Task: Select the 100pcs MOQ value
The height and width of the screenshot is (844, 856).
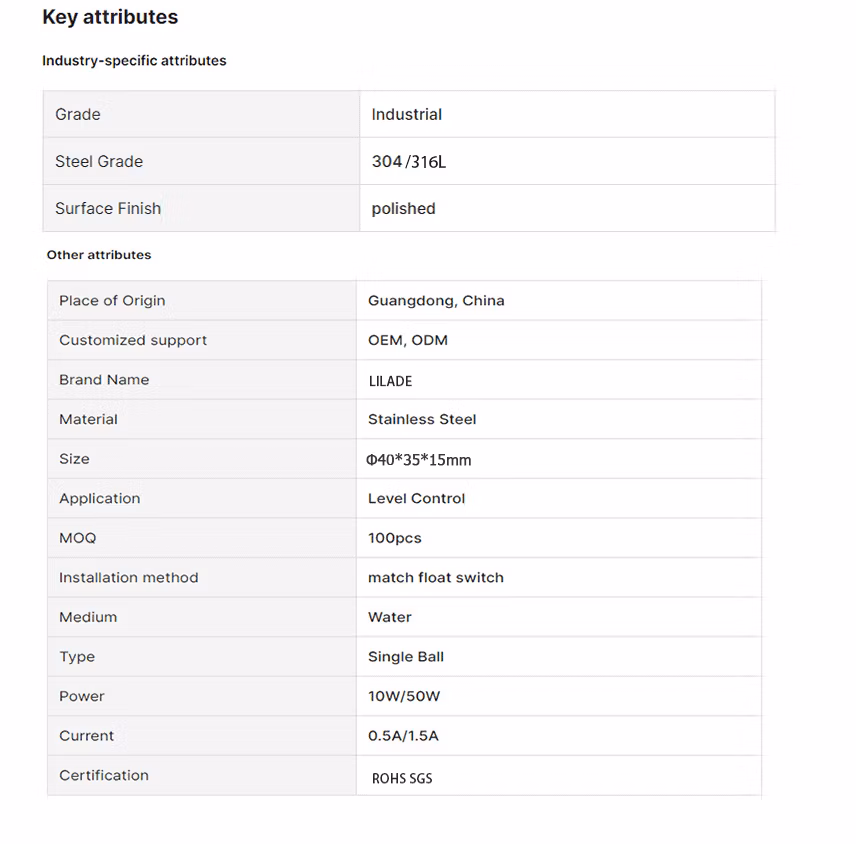Action: pyautogui.click(x=395, y=538)
